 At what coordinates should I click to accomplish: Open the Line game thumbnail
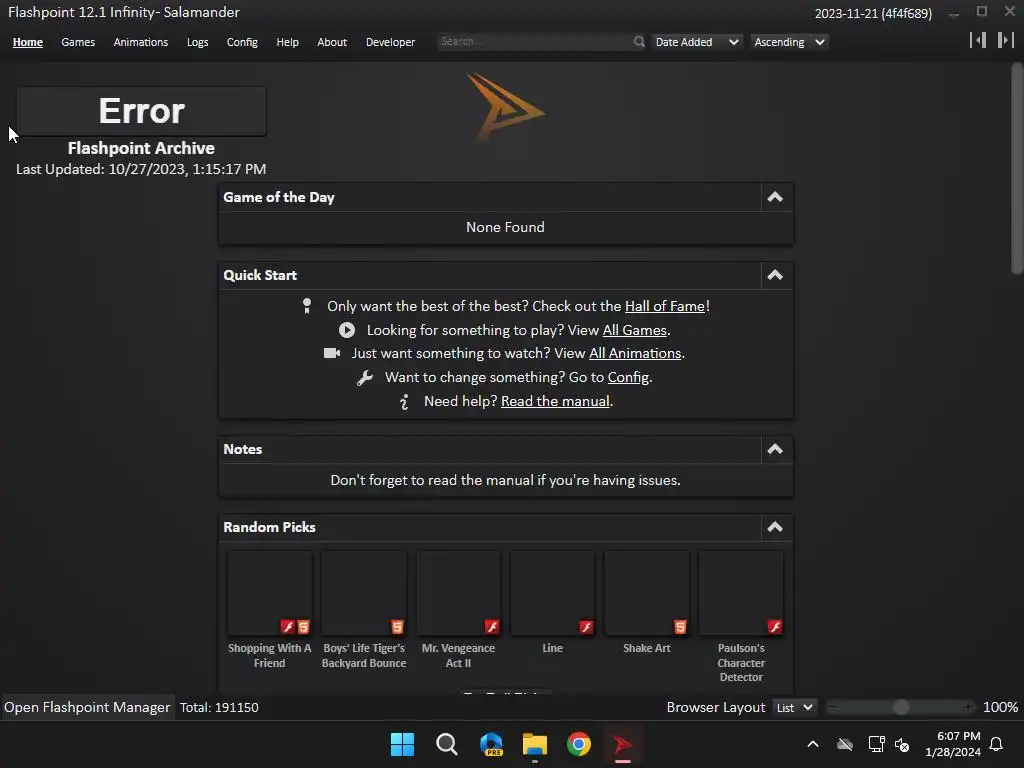coord(552,593)
